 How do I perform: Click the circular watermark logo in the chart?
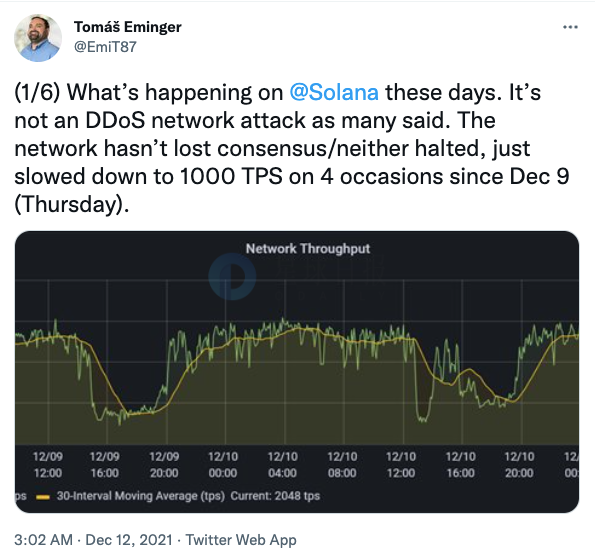(x=232, y=277)
